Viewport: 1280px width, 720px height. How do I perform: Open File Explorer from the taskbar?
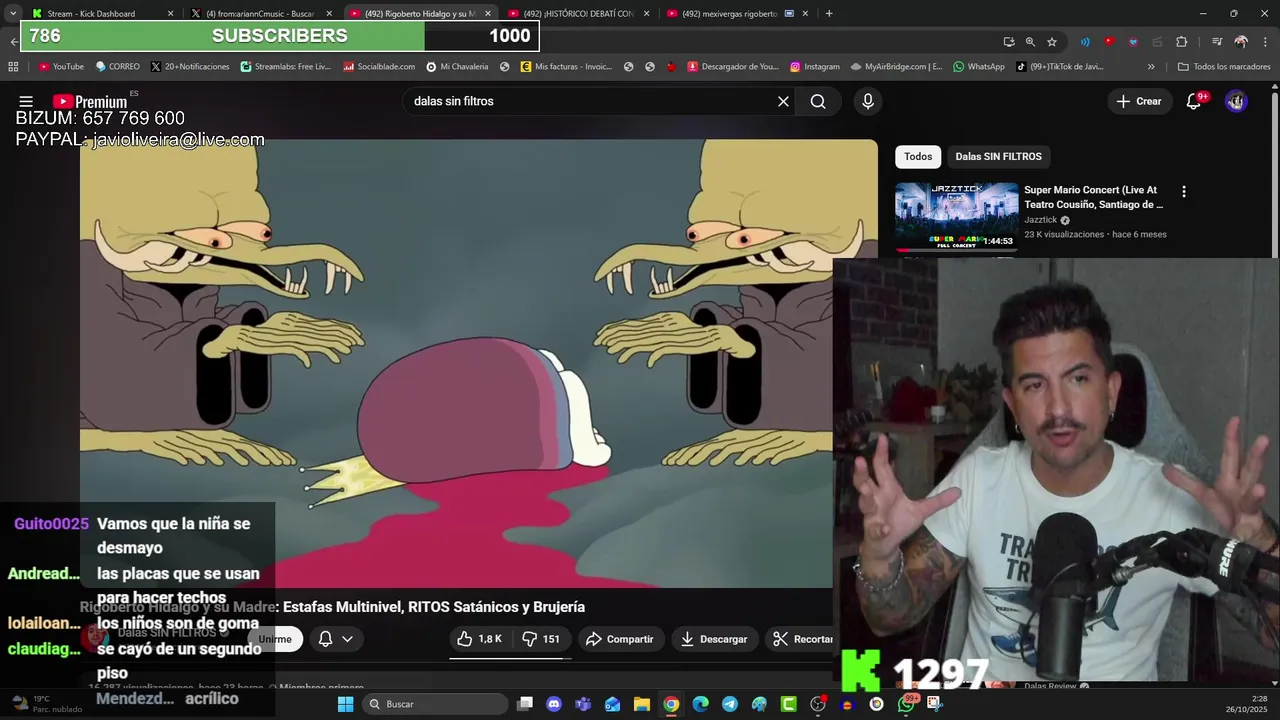[x=642, y=704]
